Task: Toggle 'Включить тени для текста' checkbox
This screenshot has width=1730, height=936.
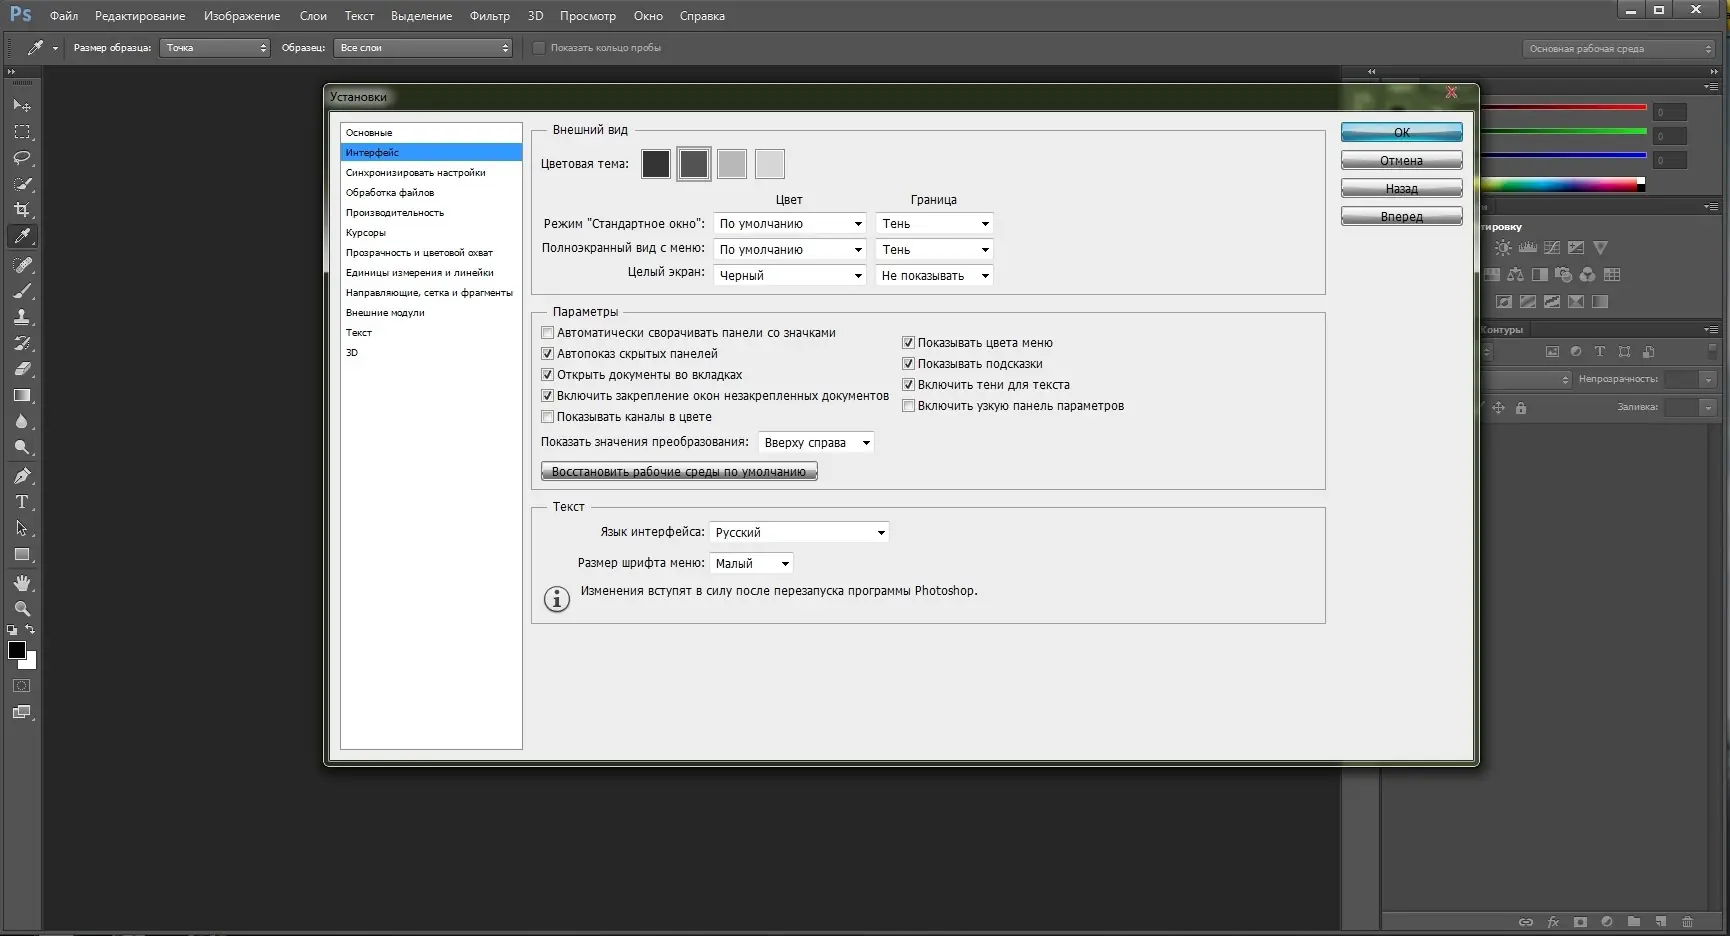Action: [x=908, y=385]
